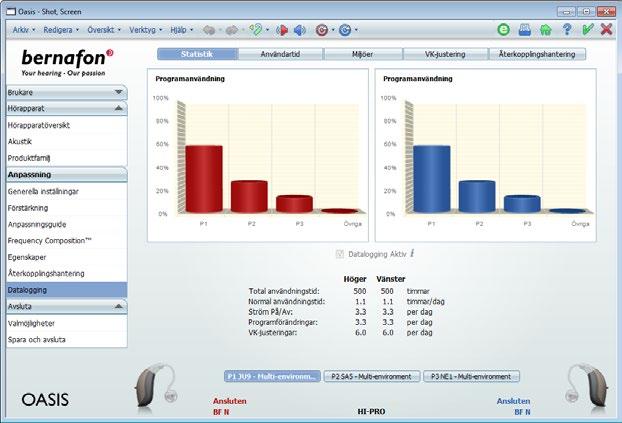This screenshot has width=622, height=423.
Task: Click the left hearing aid image
Action: click(x=156, y=385)
